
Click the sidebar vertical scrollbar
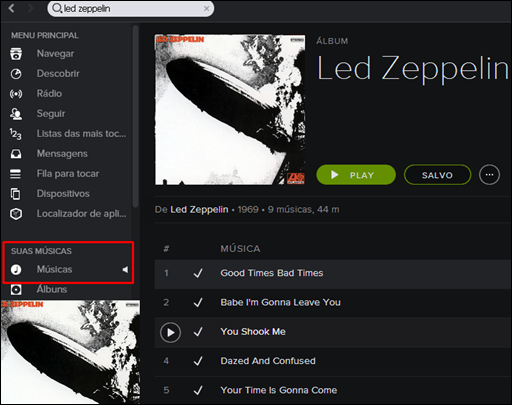pos(135,116)
